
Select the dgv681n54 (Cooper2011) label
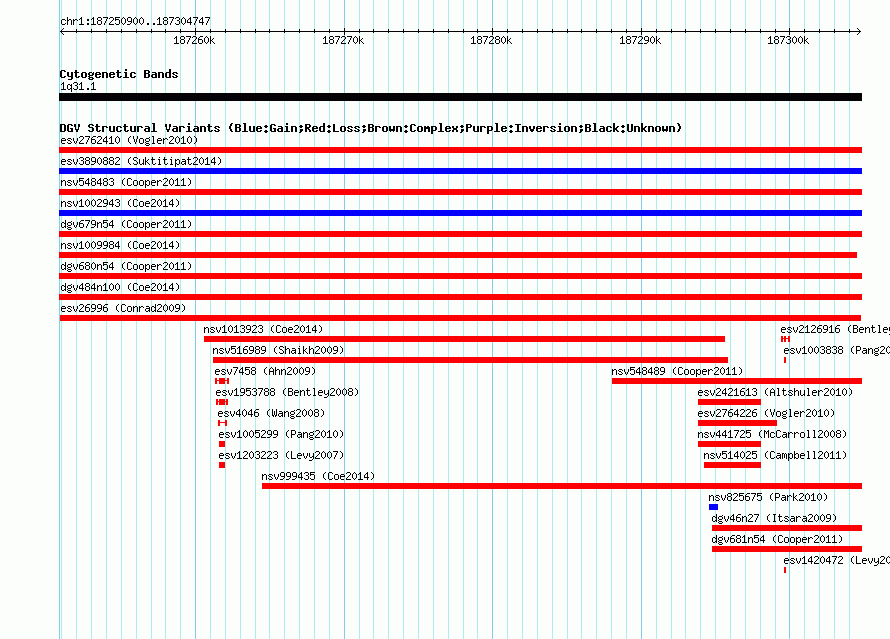777,539
